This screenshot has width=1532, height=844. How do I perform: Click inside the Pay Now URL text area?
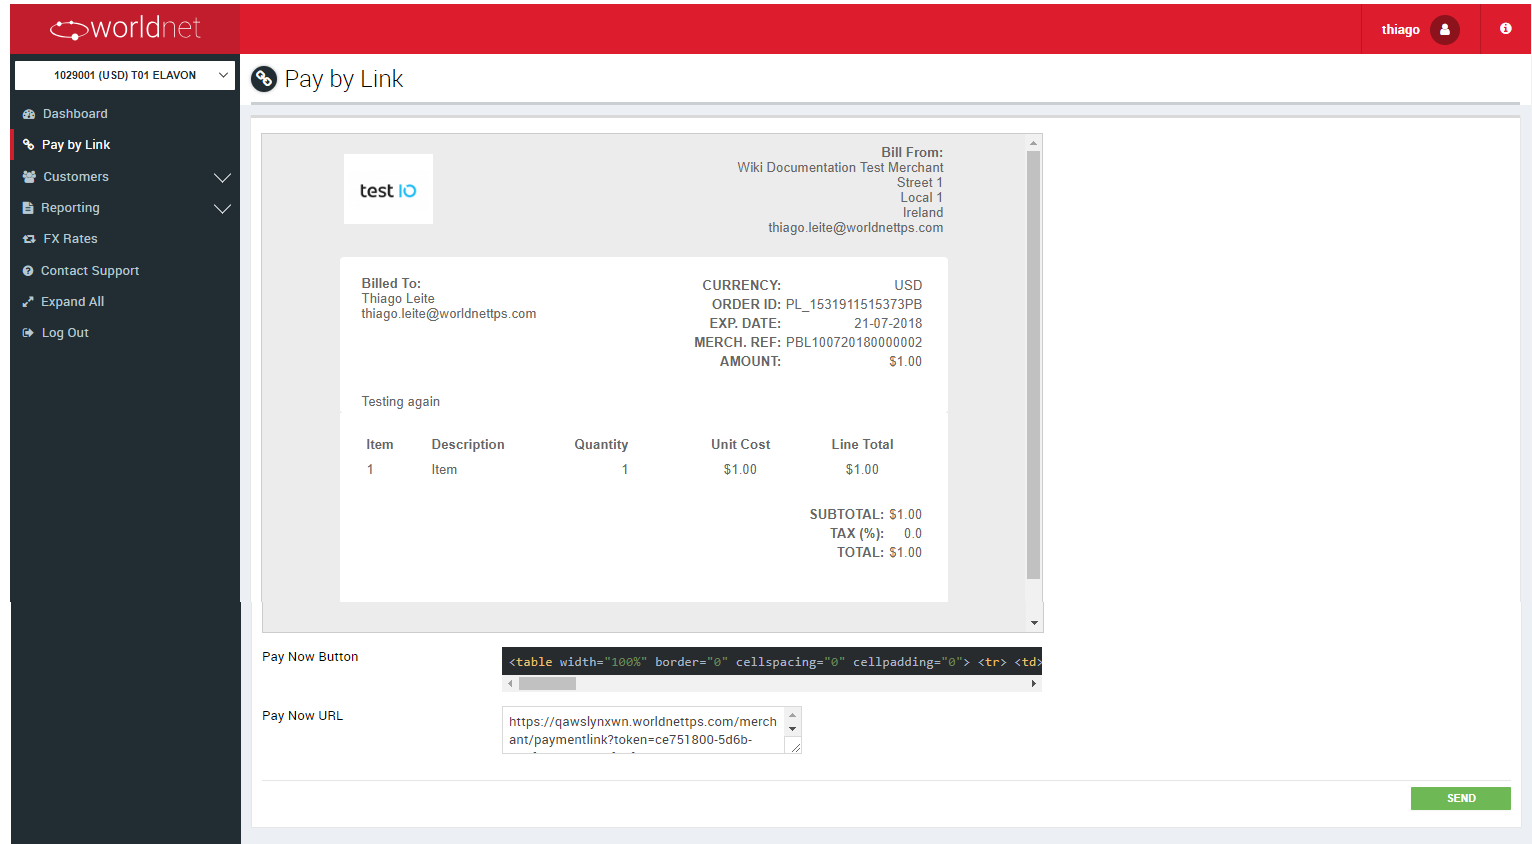coord(643,730)
